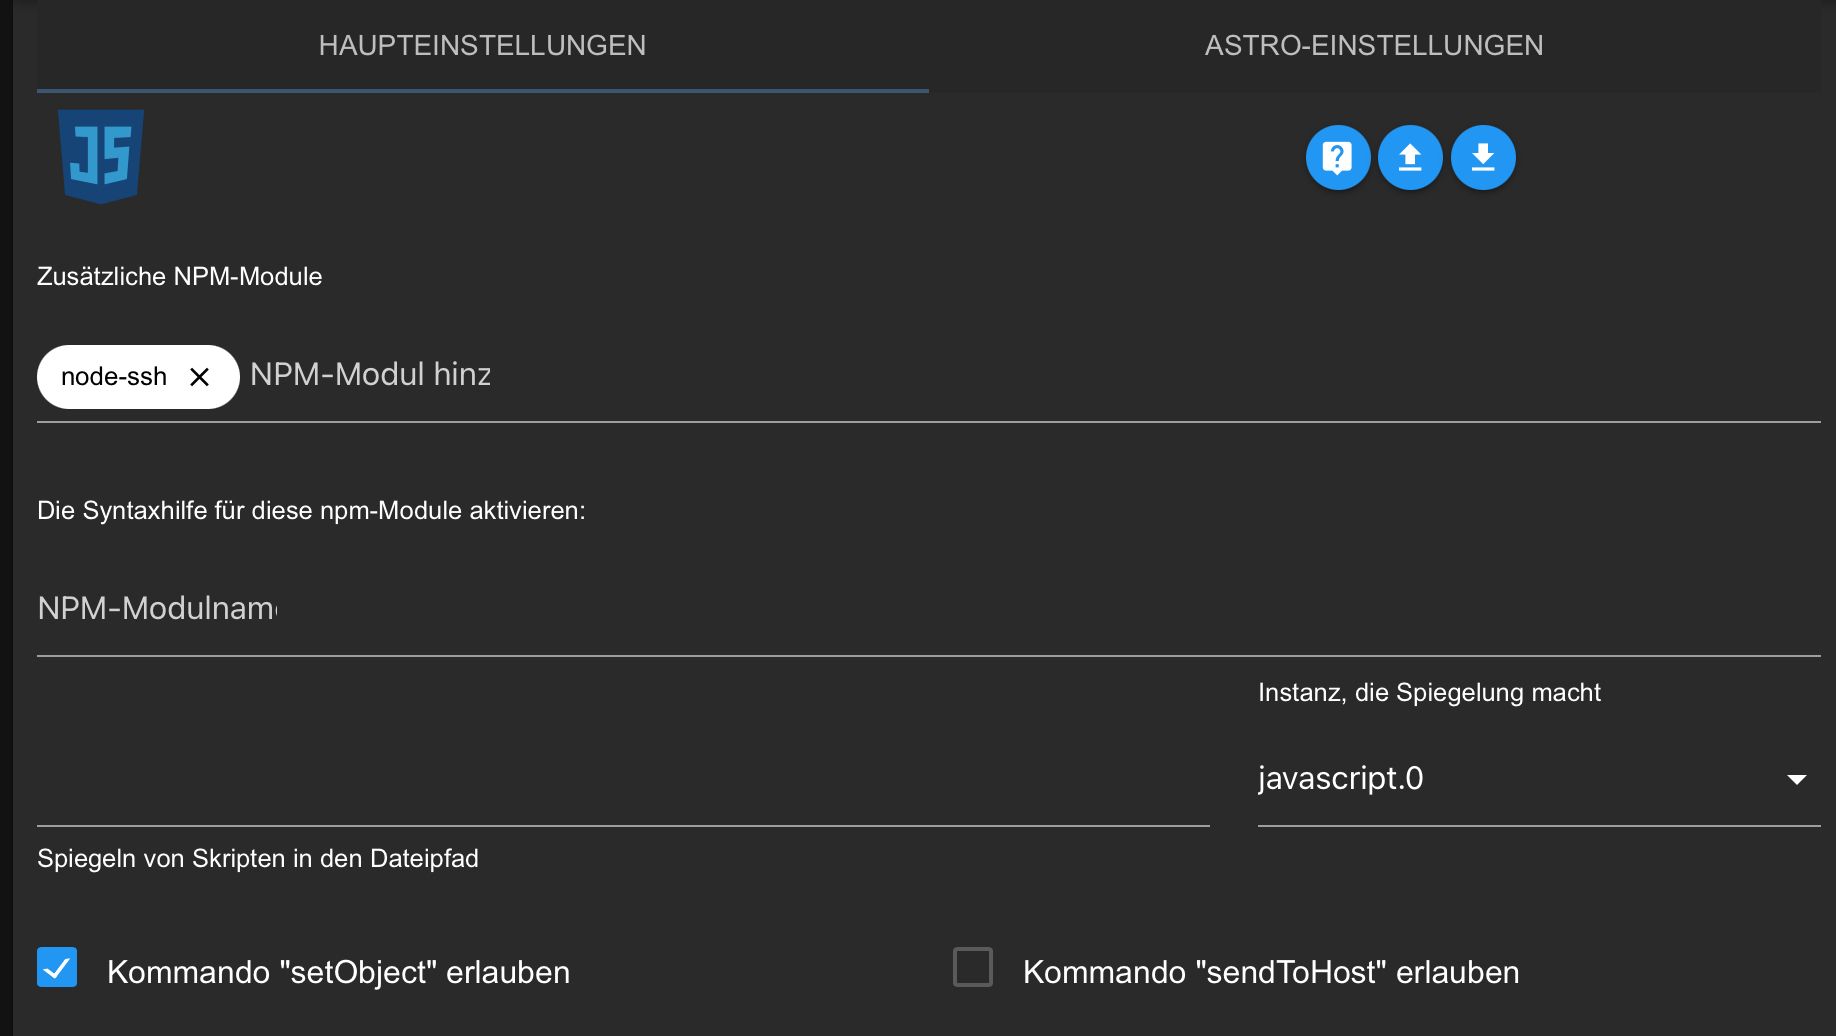This screenshot has height=1036, width=1836.
Task: Click the upload configuration arrow icon
Action: pos(1410,158)
